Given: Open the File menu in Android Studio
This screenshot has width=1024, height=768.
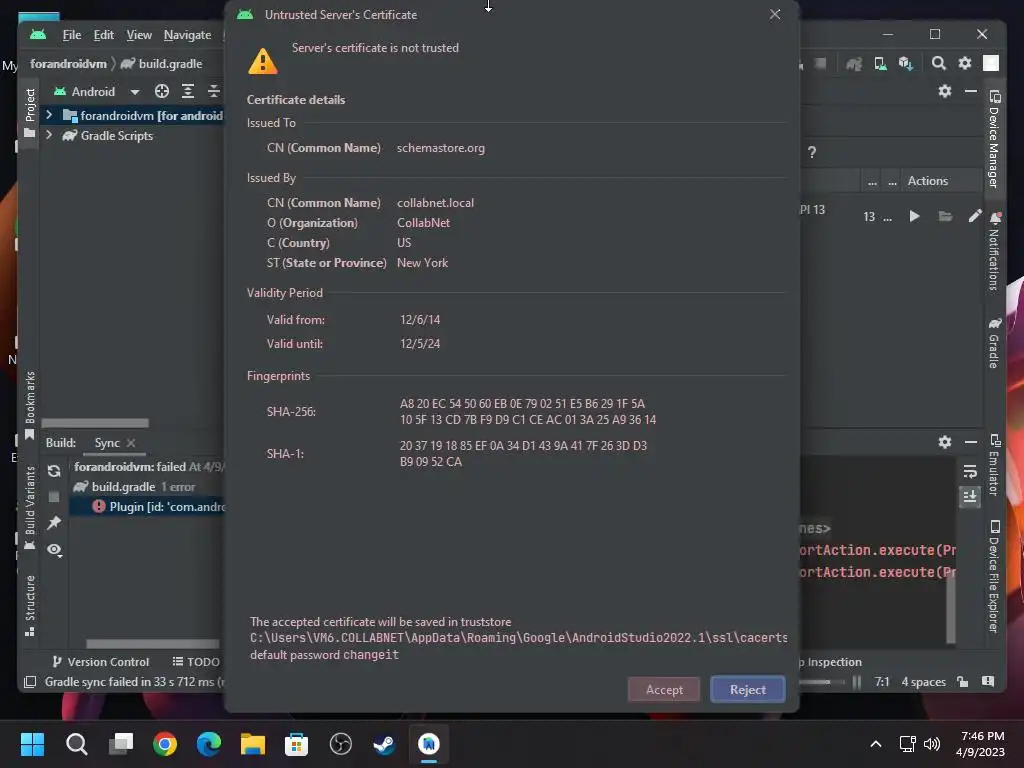Looking at the screenshot, I should click(72, 35).
